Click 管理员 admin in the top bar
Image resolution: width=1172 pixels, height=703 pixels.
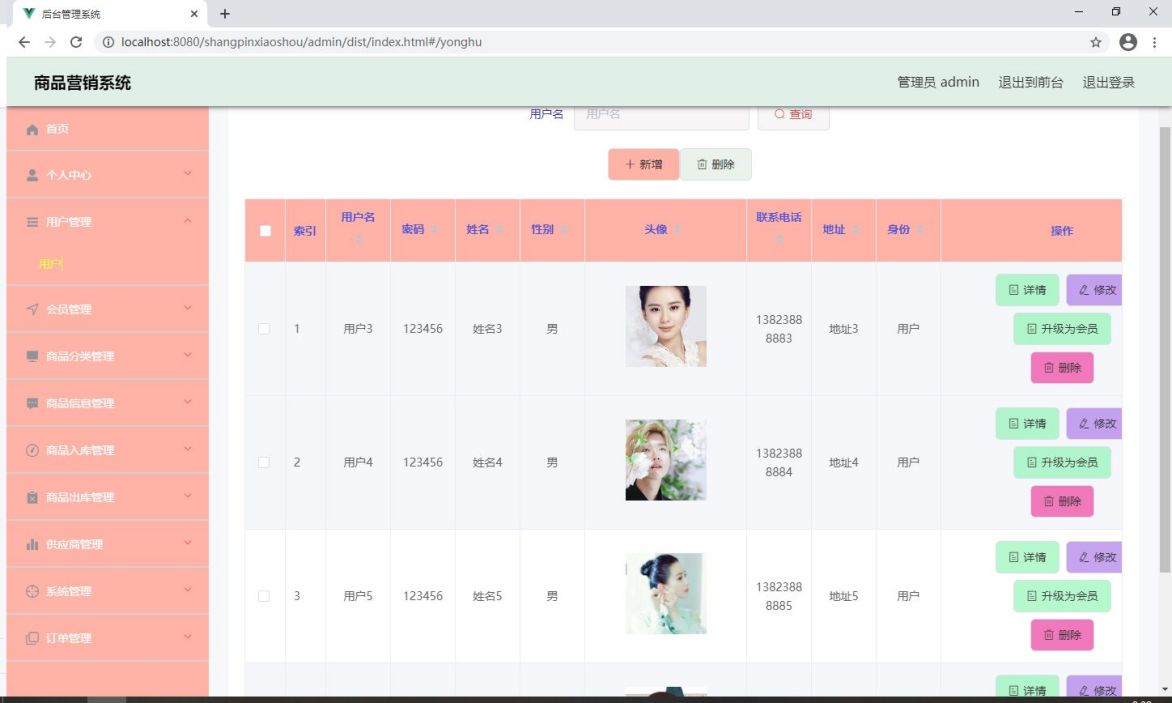[x=938, y=82]
